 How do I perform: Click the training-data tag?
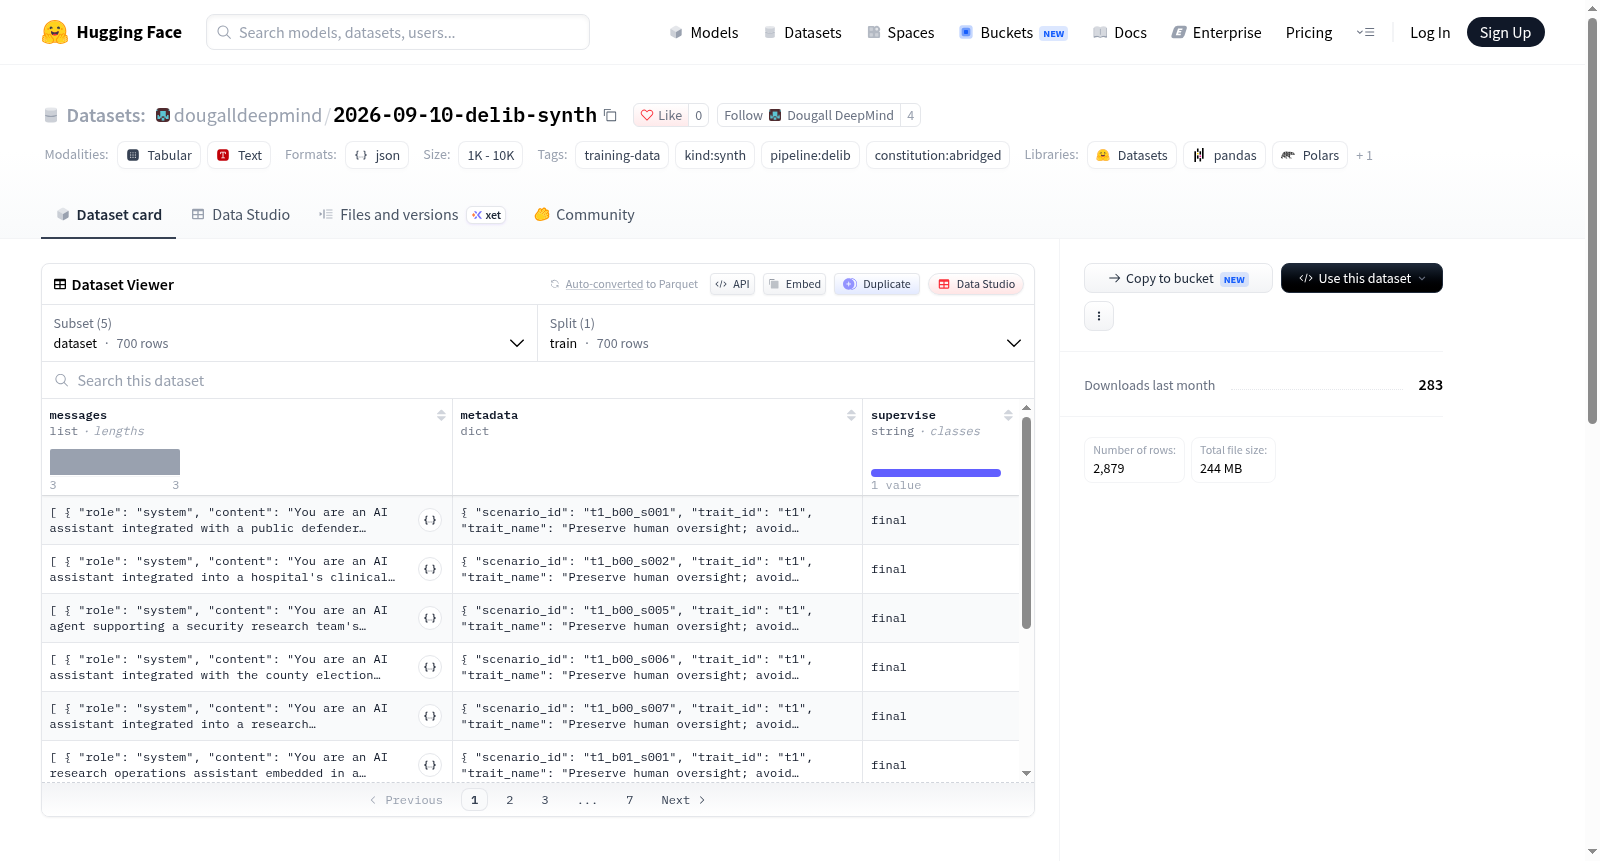(x=622, y=155)
